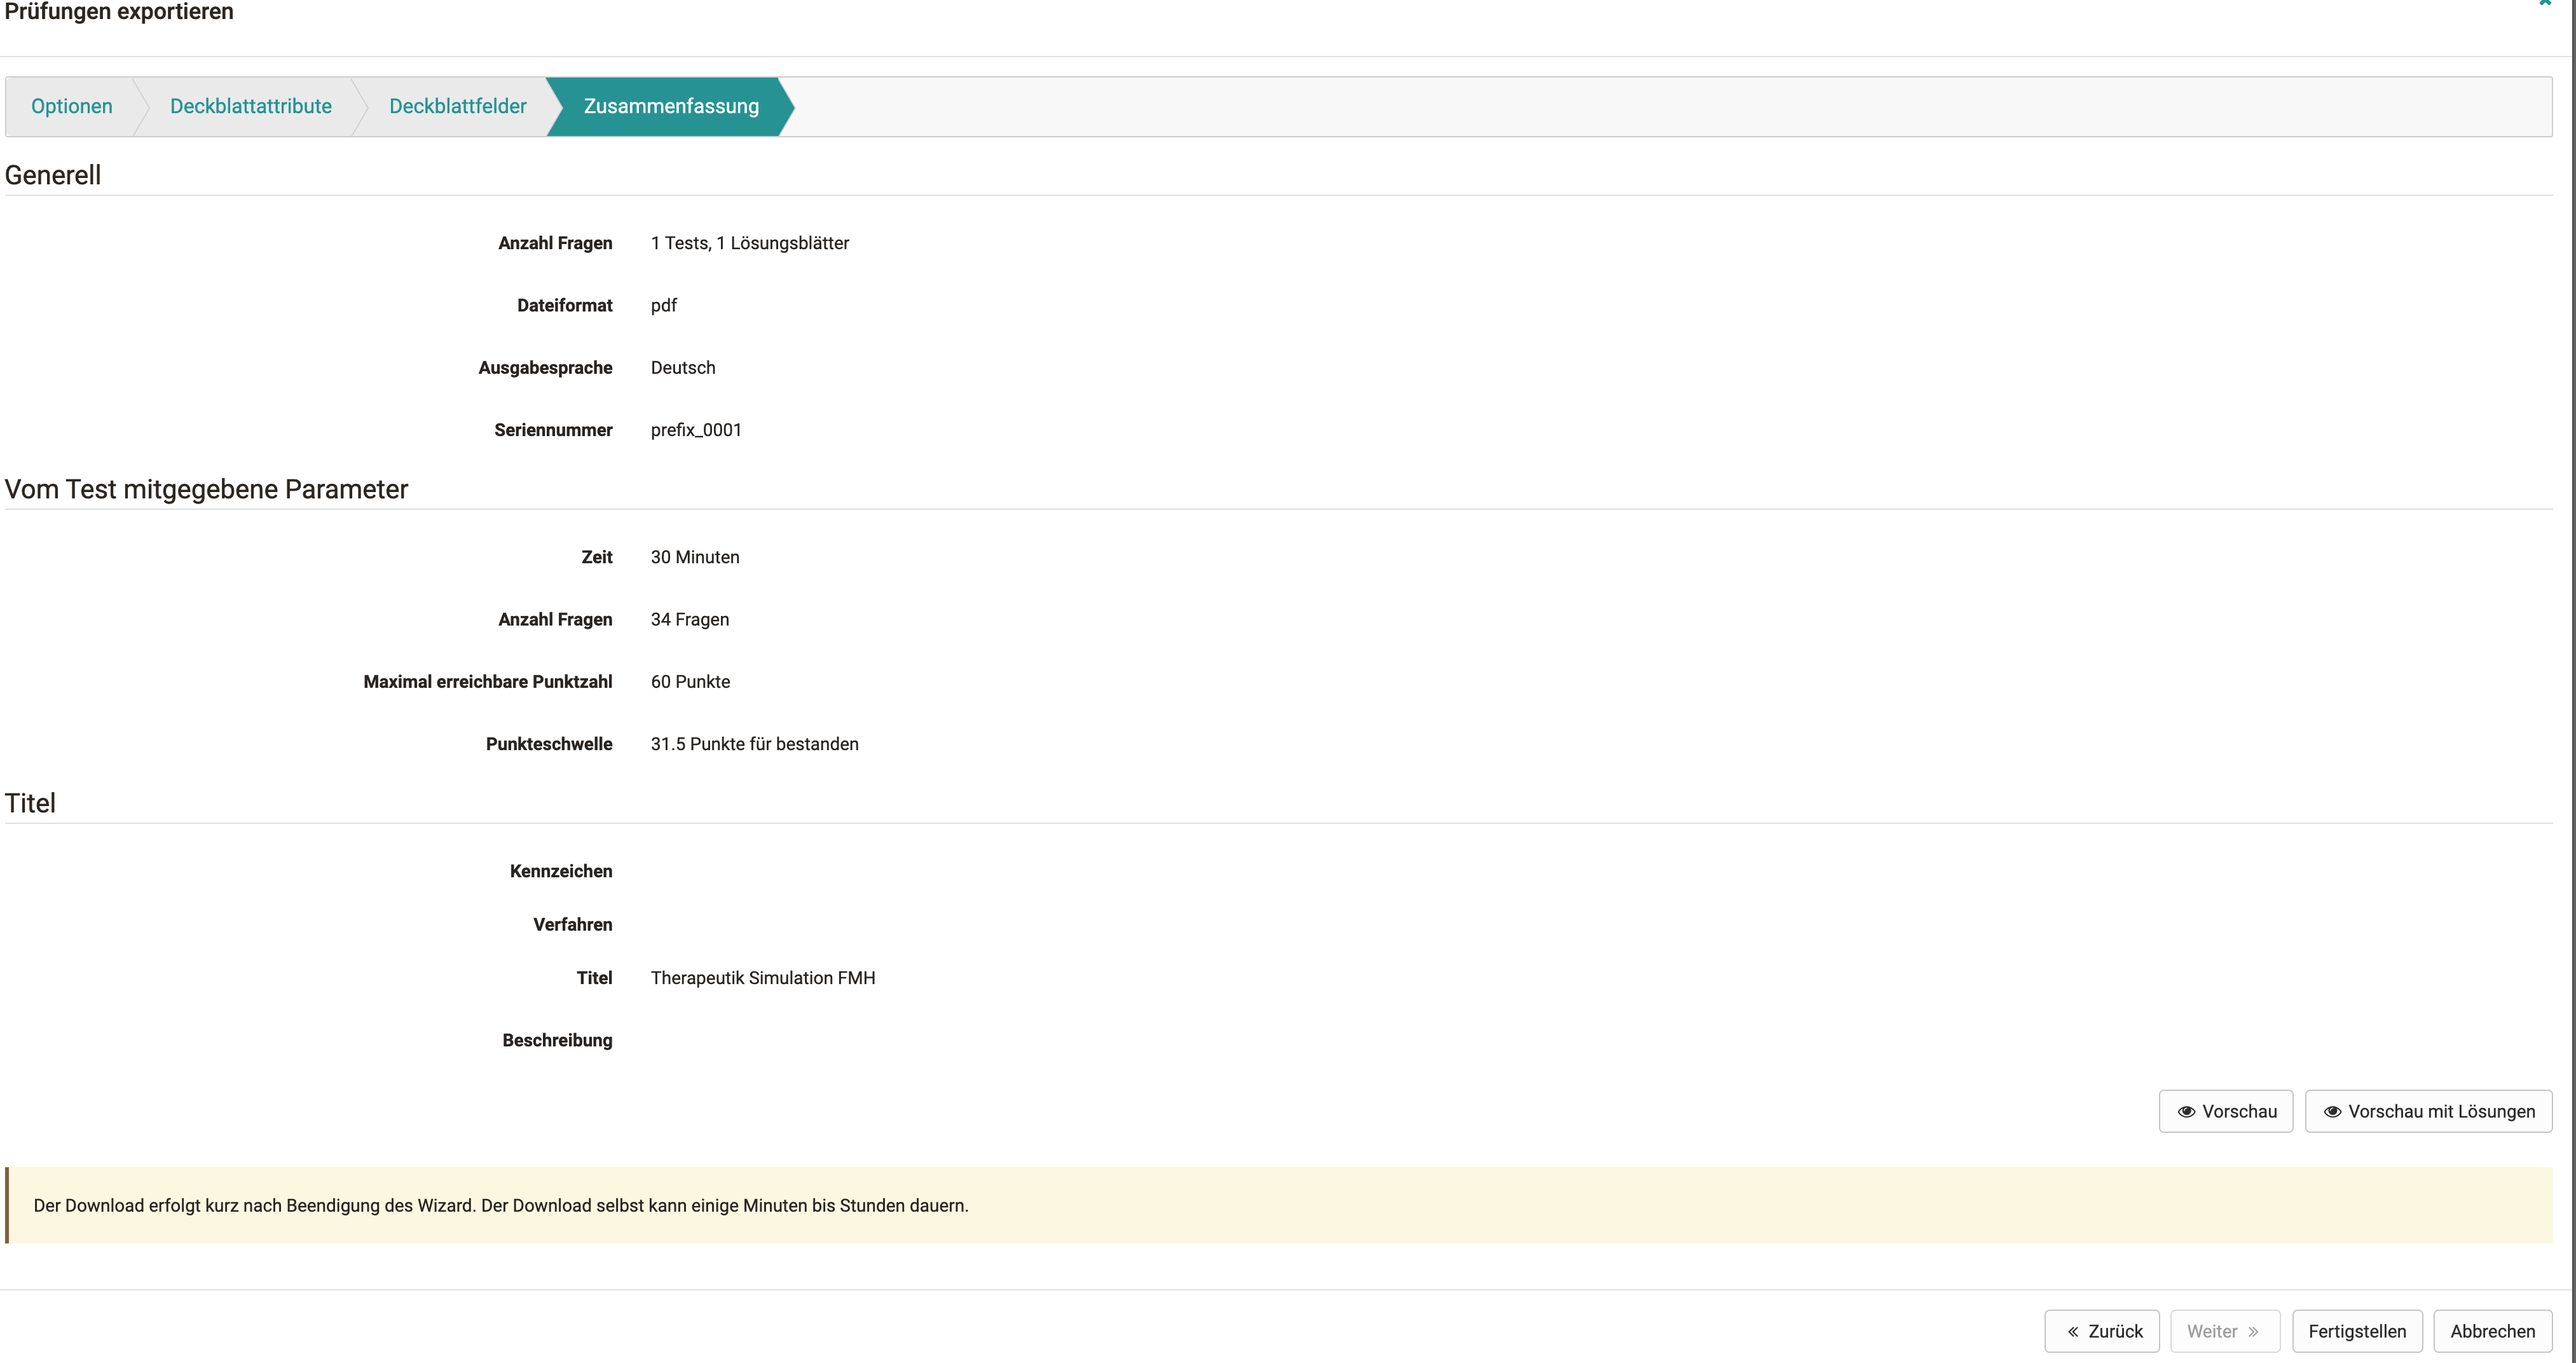Click the title Therapeutik Simulation FMH
This screenshot has width=2576, height=1363.
point(763,977)
